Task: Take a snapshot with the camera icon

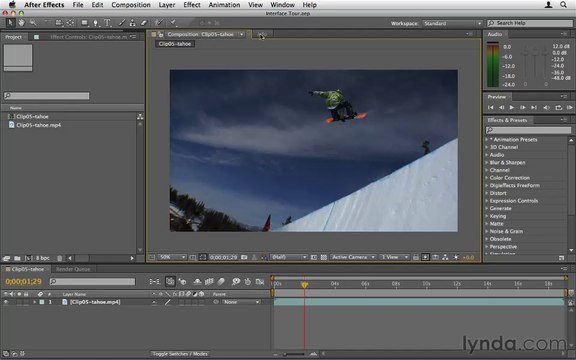Action: point(244,258)
